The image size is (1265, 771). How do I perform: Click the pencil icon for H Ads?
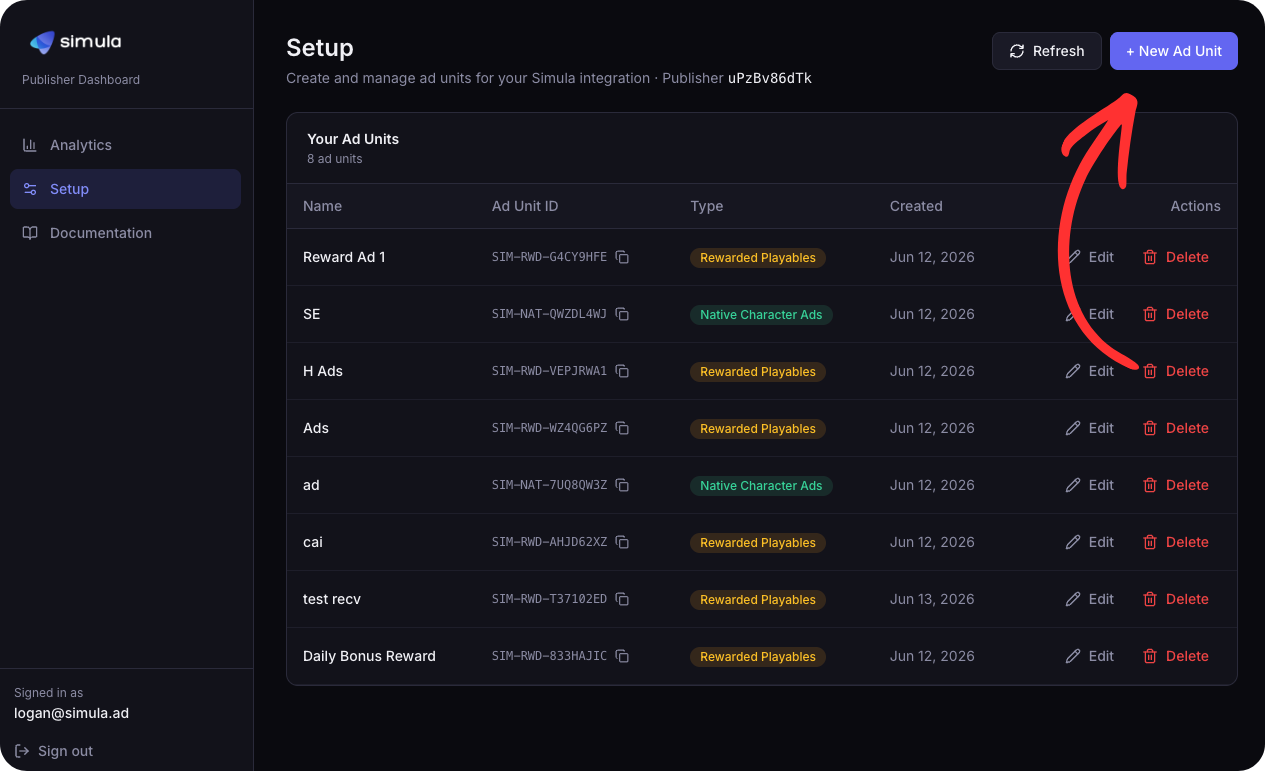click(1073, 371)
